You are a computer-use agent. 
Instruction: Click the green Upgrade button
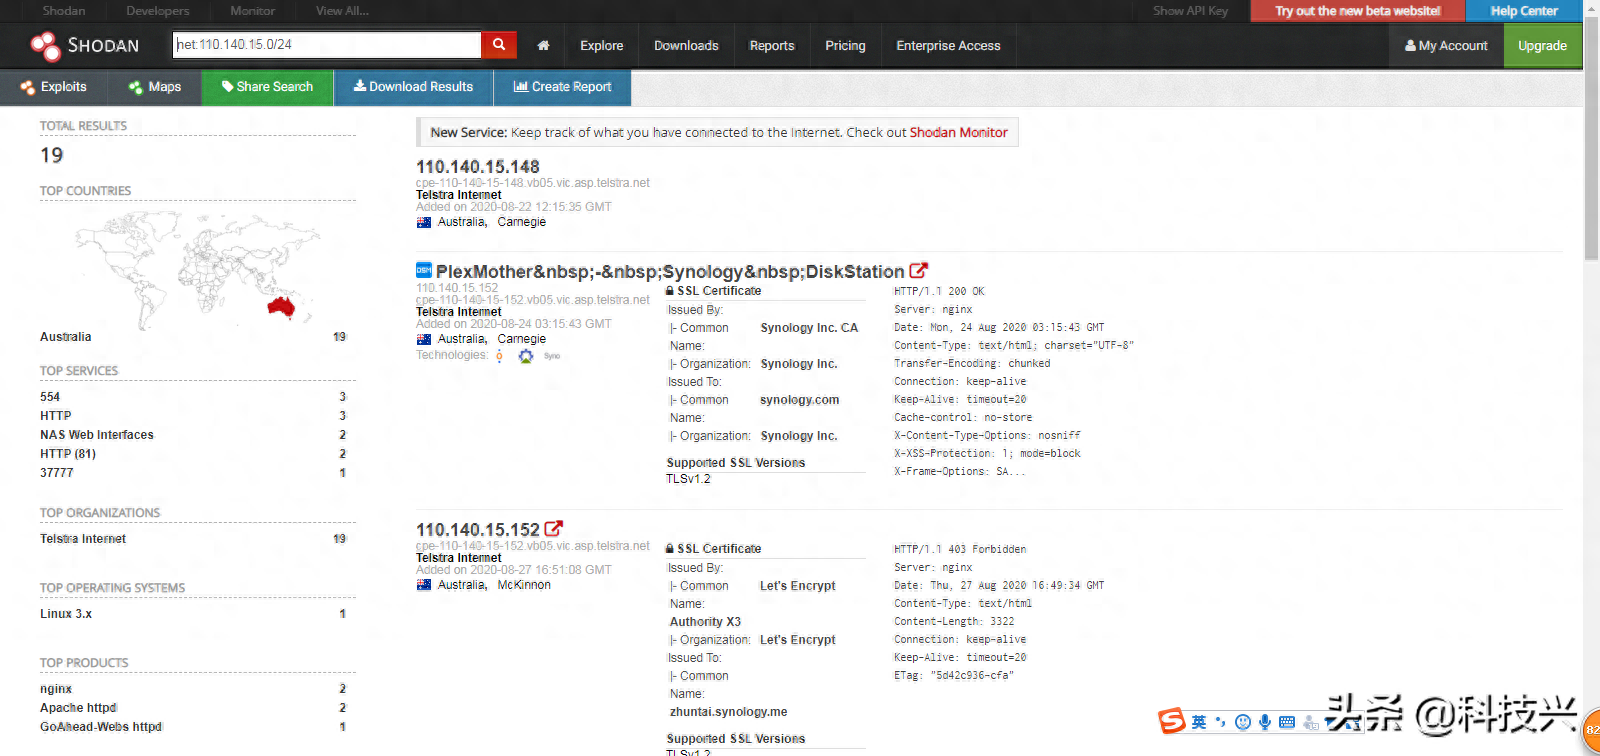1542,46
